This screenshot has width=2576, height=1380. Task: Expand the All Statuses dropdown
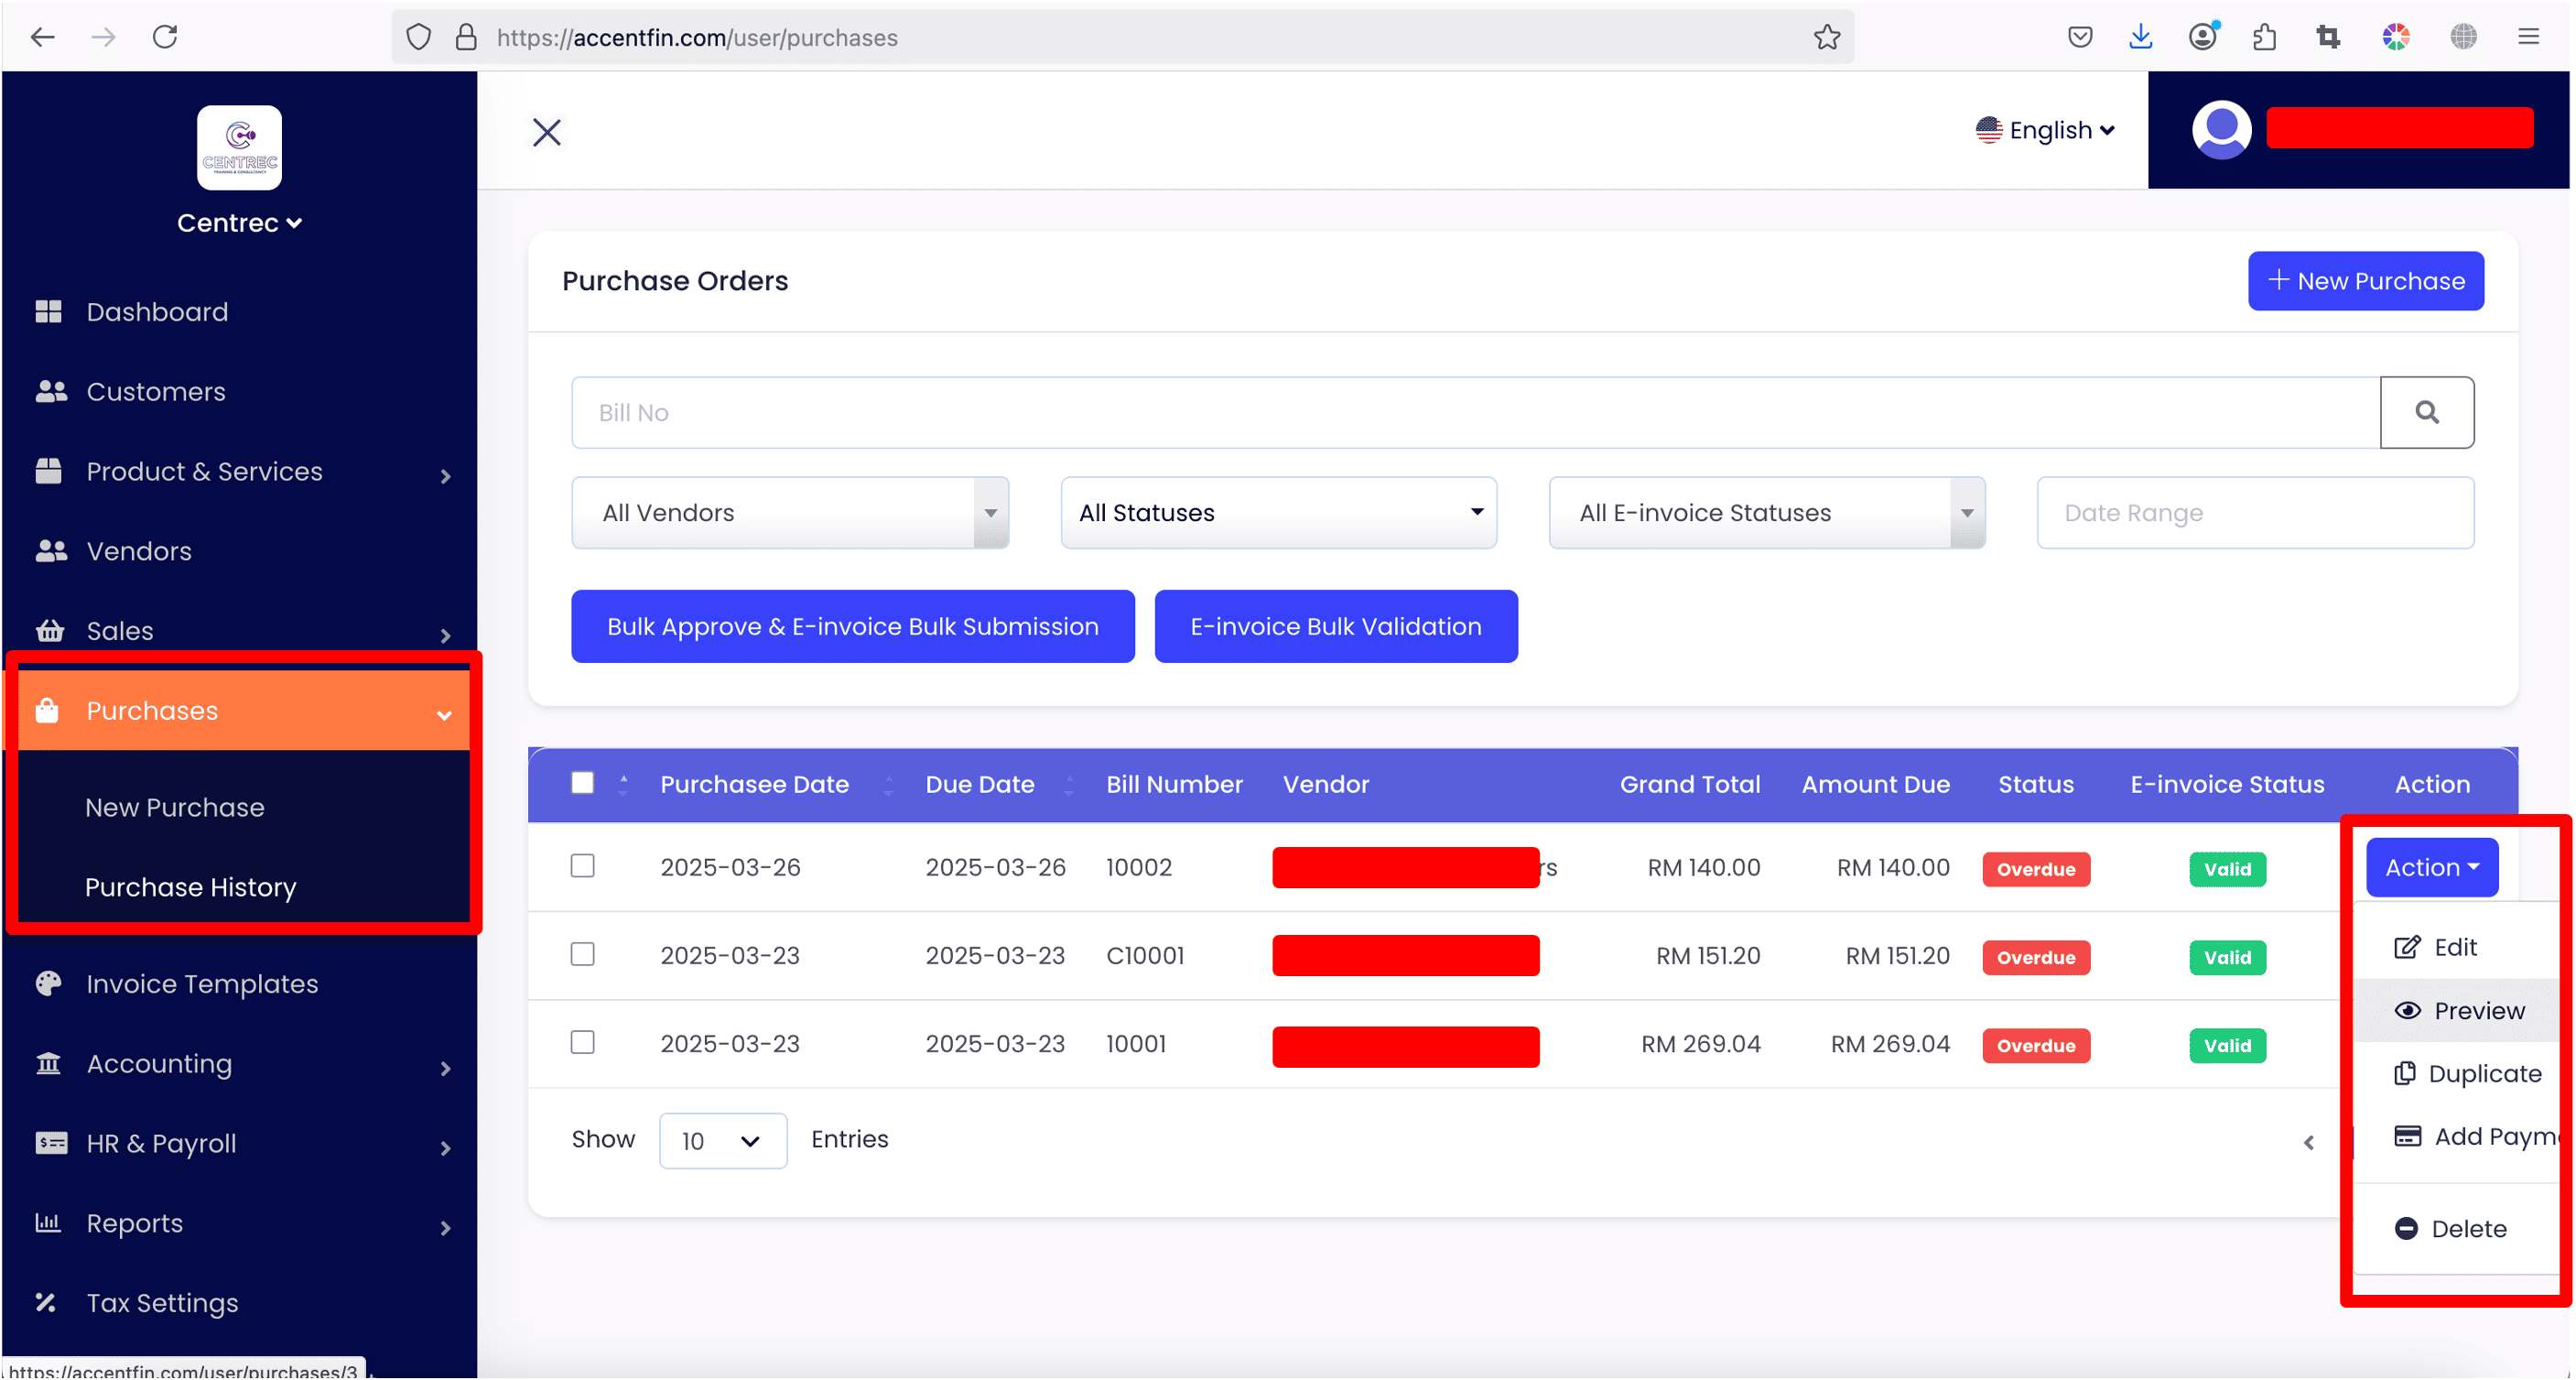[x=1278, y=513]
